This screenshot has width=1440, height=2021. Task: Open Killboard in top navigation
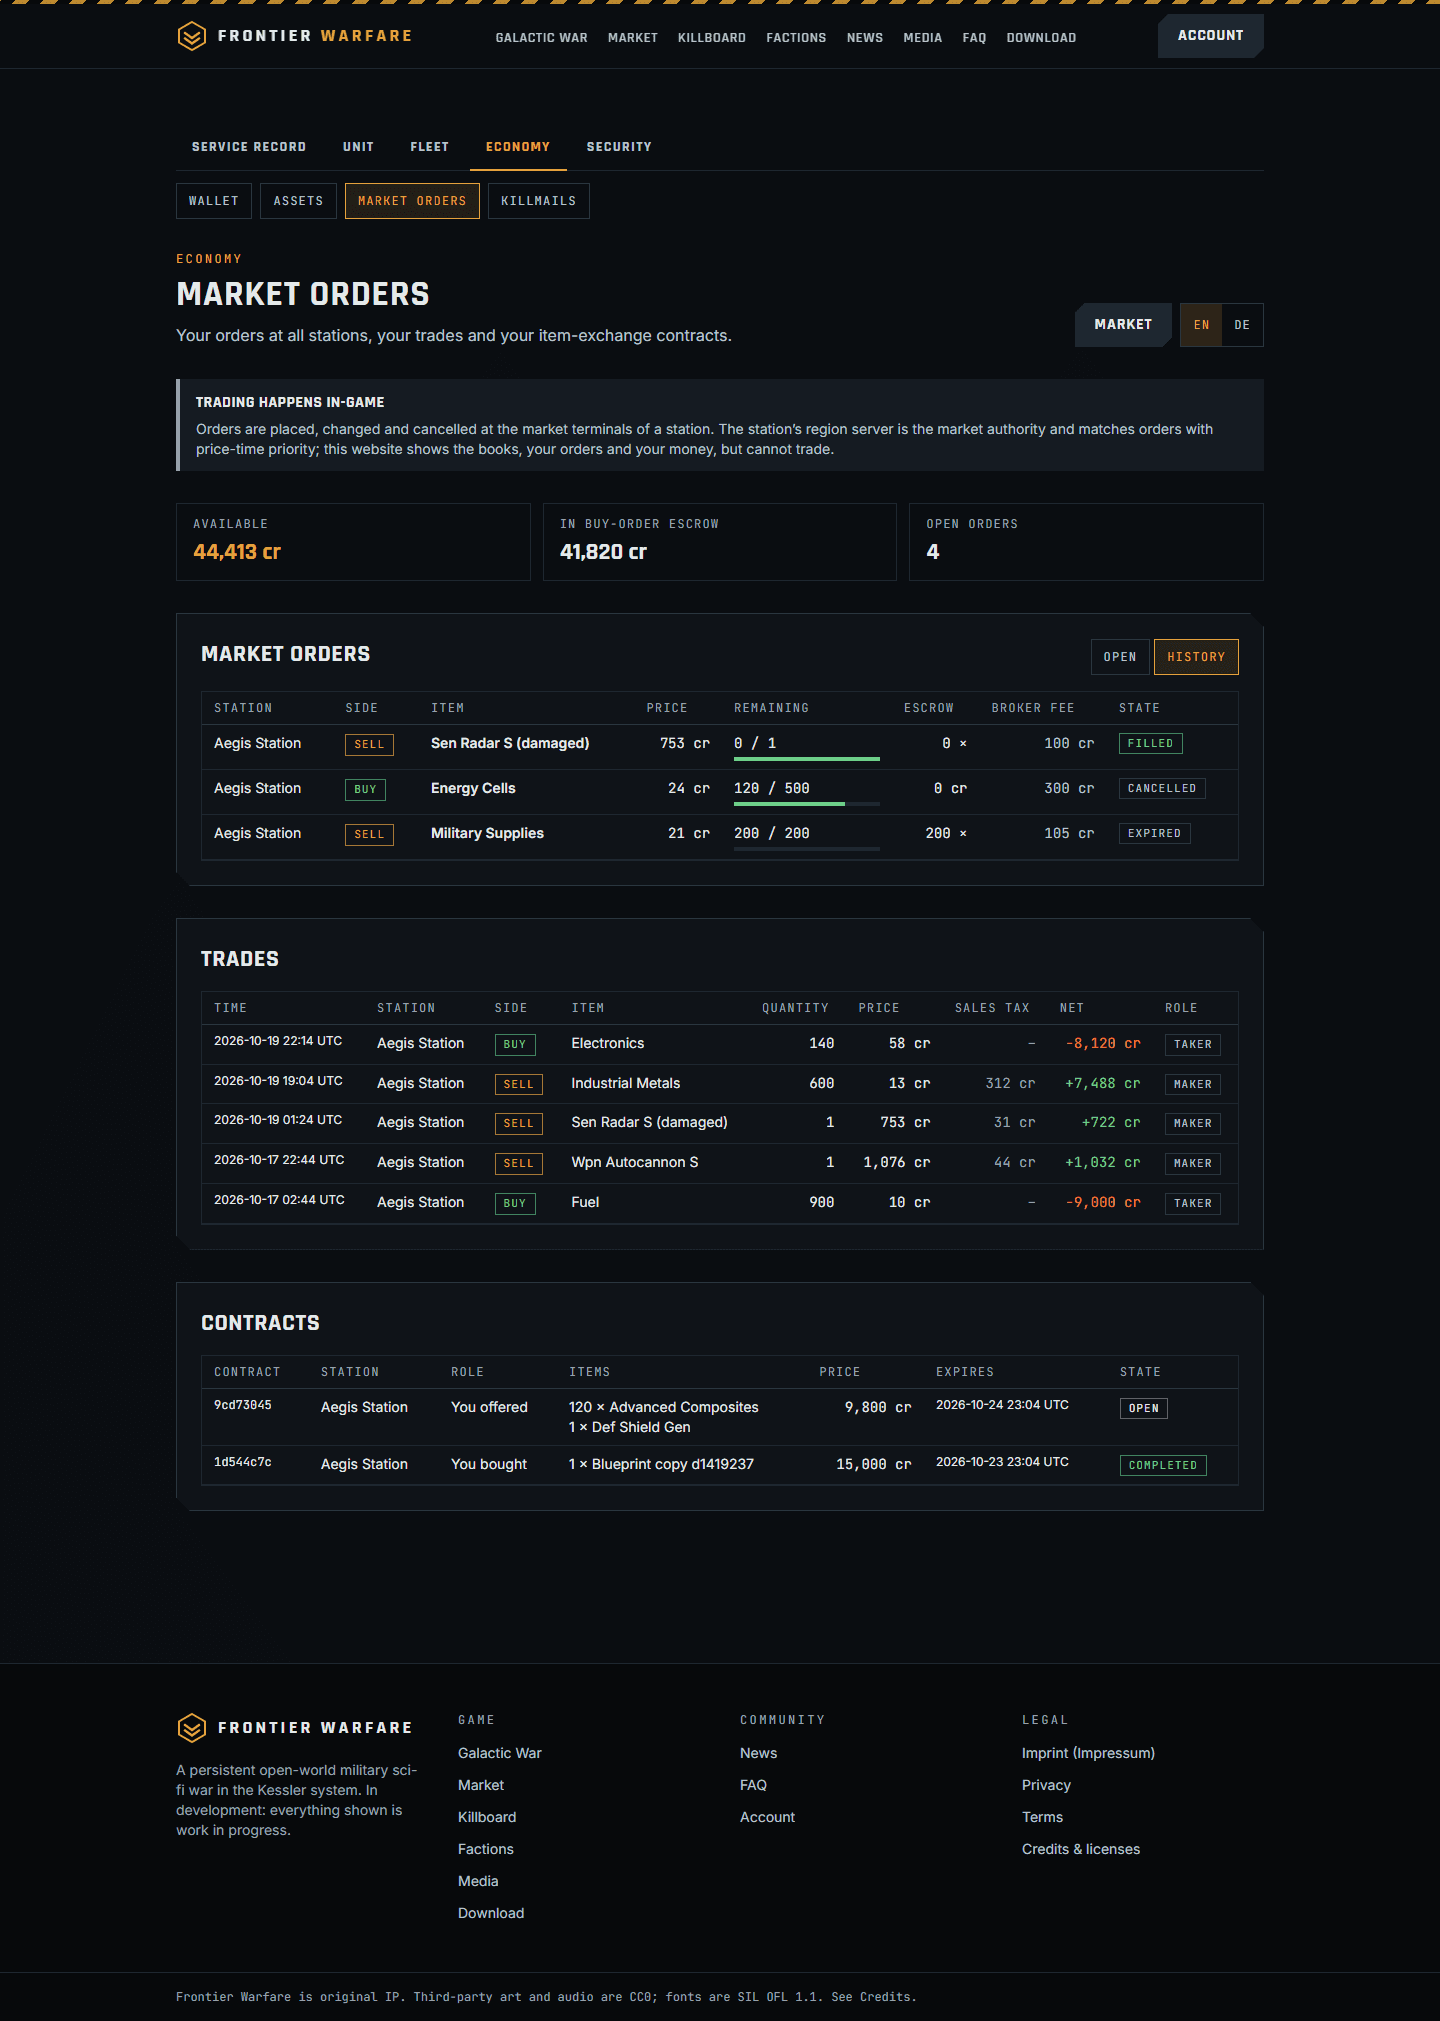[x=712, y=38]
